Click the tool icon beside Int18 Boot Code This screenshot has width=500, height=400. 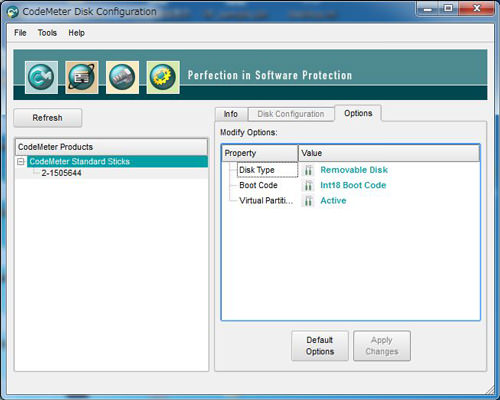(x=308, y=185)
